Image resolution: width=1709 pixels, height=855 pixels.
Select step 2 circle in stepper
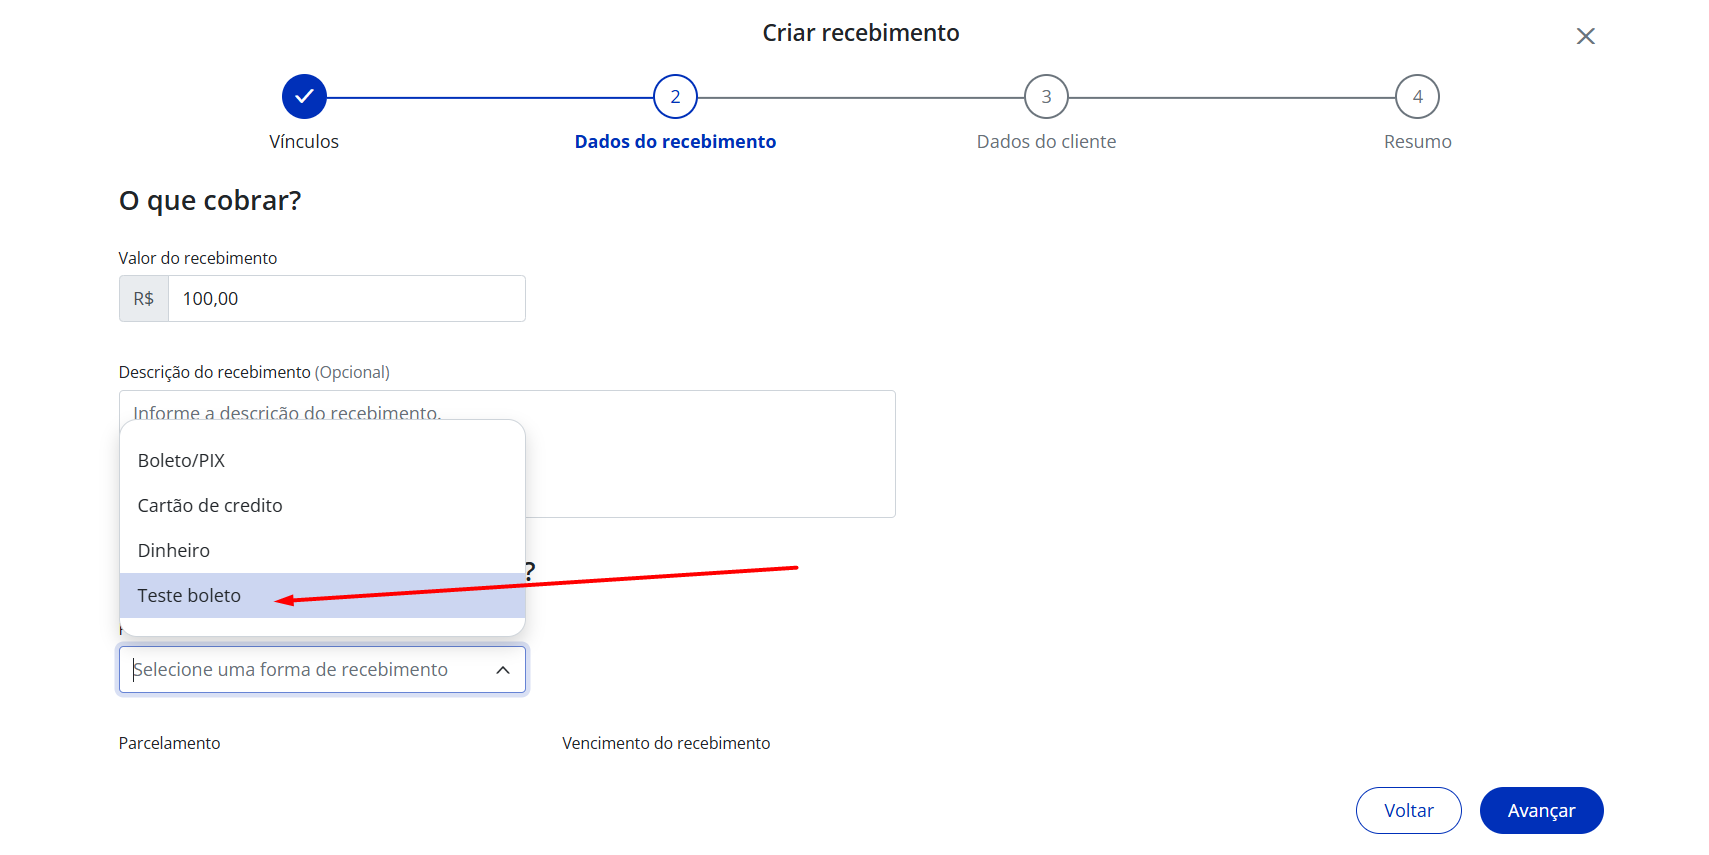tap(675, 97)
